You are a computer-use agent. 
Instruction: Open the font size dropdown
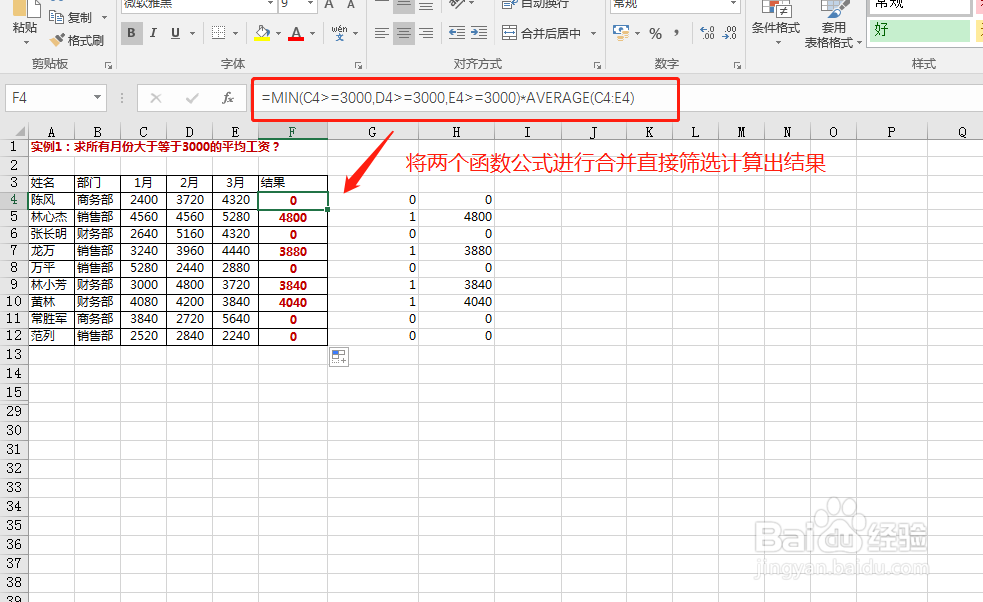[310, 4]
